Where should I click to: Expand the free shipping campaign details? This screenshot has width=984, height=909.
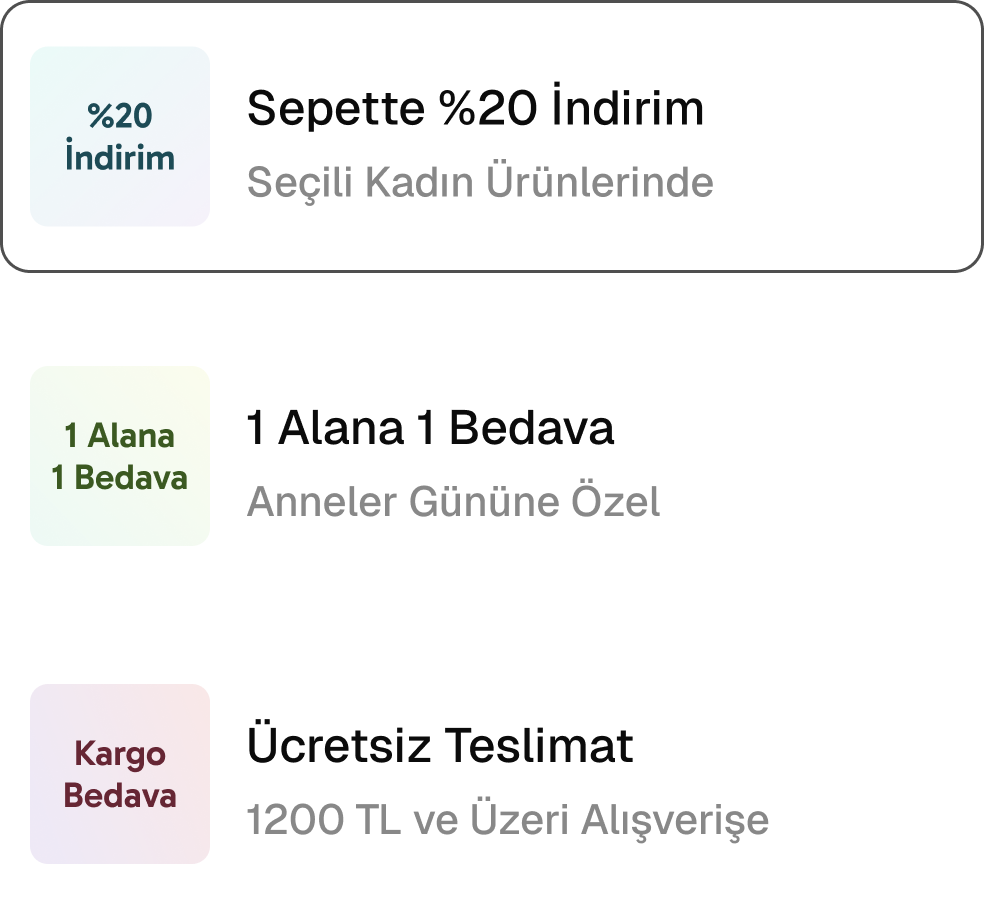coord(490,770)
